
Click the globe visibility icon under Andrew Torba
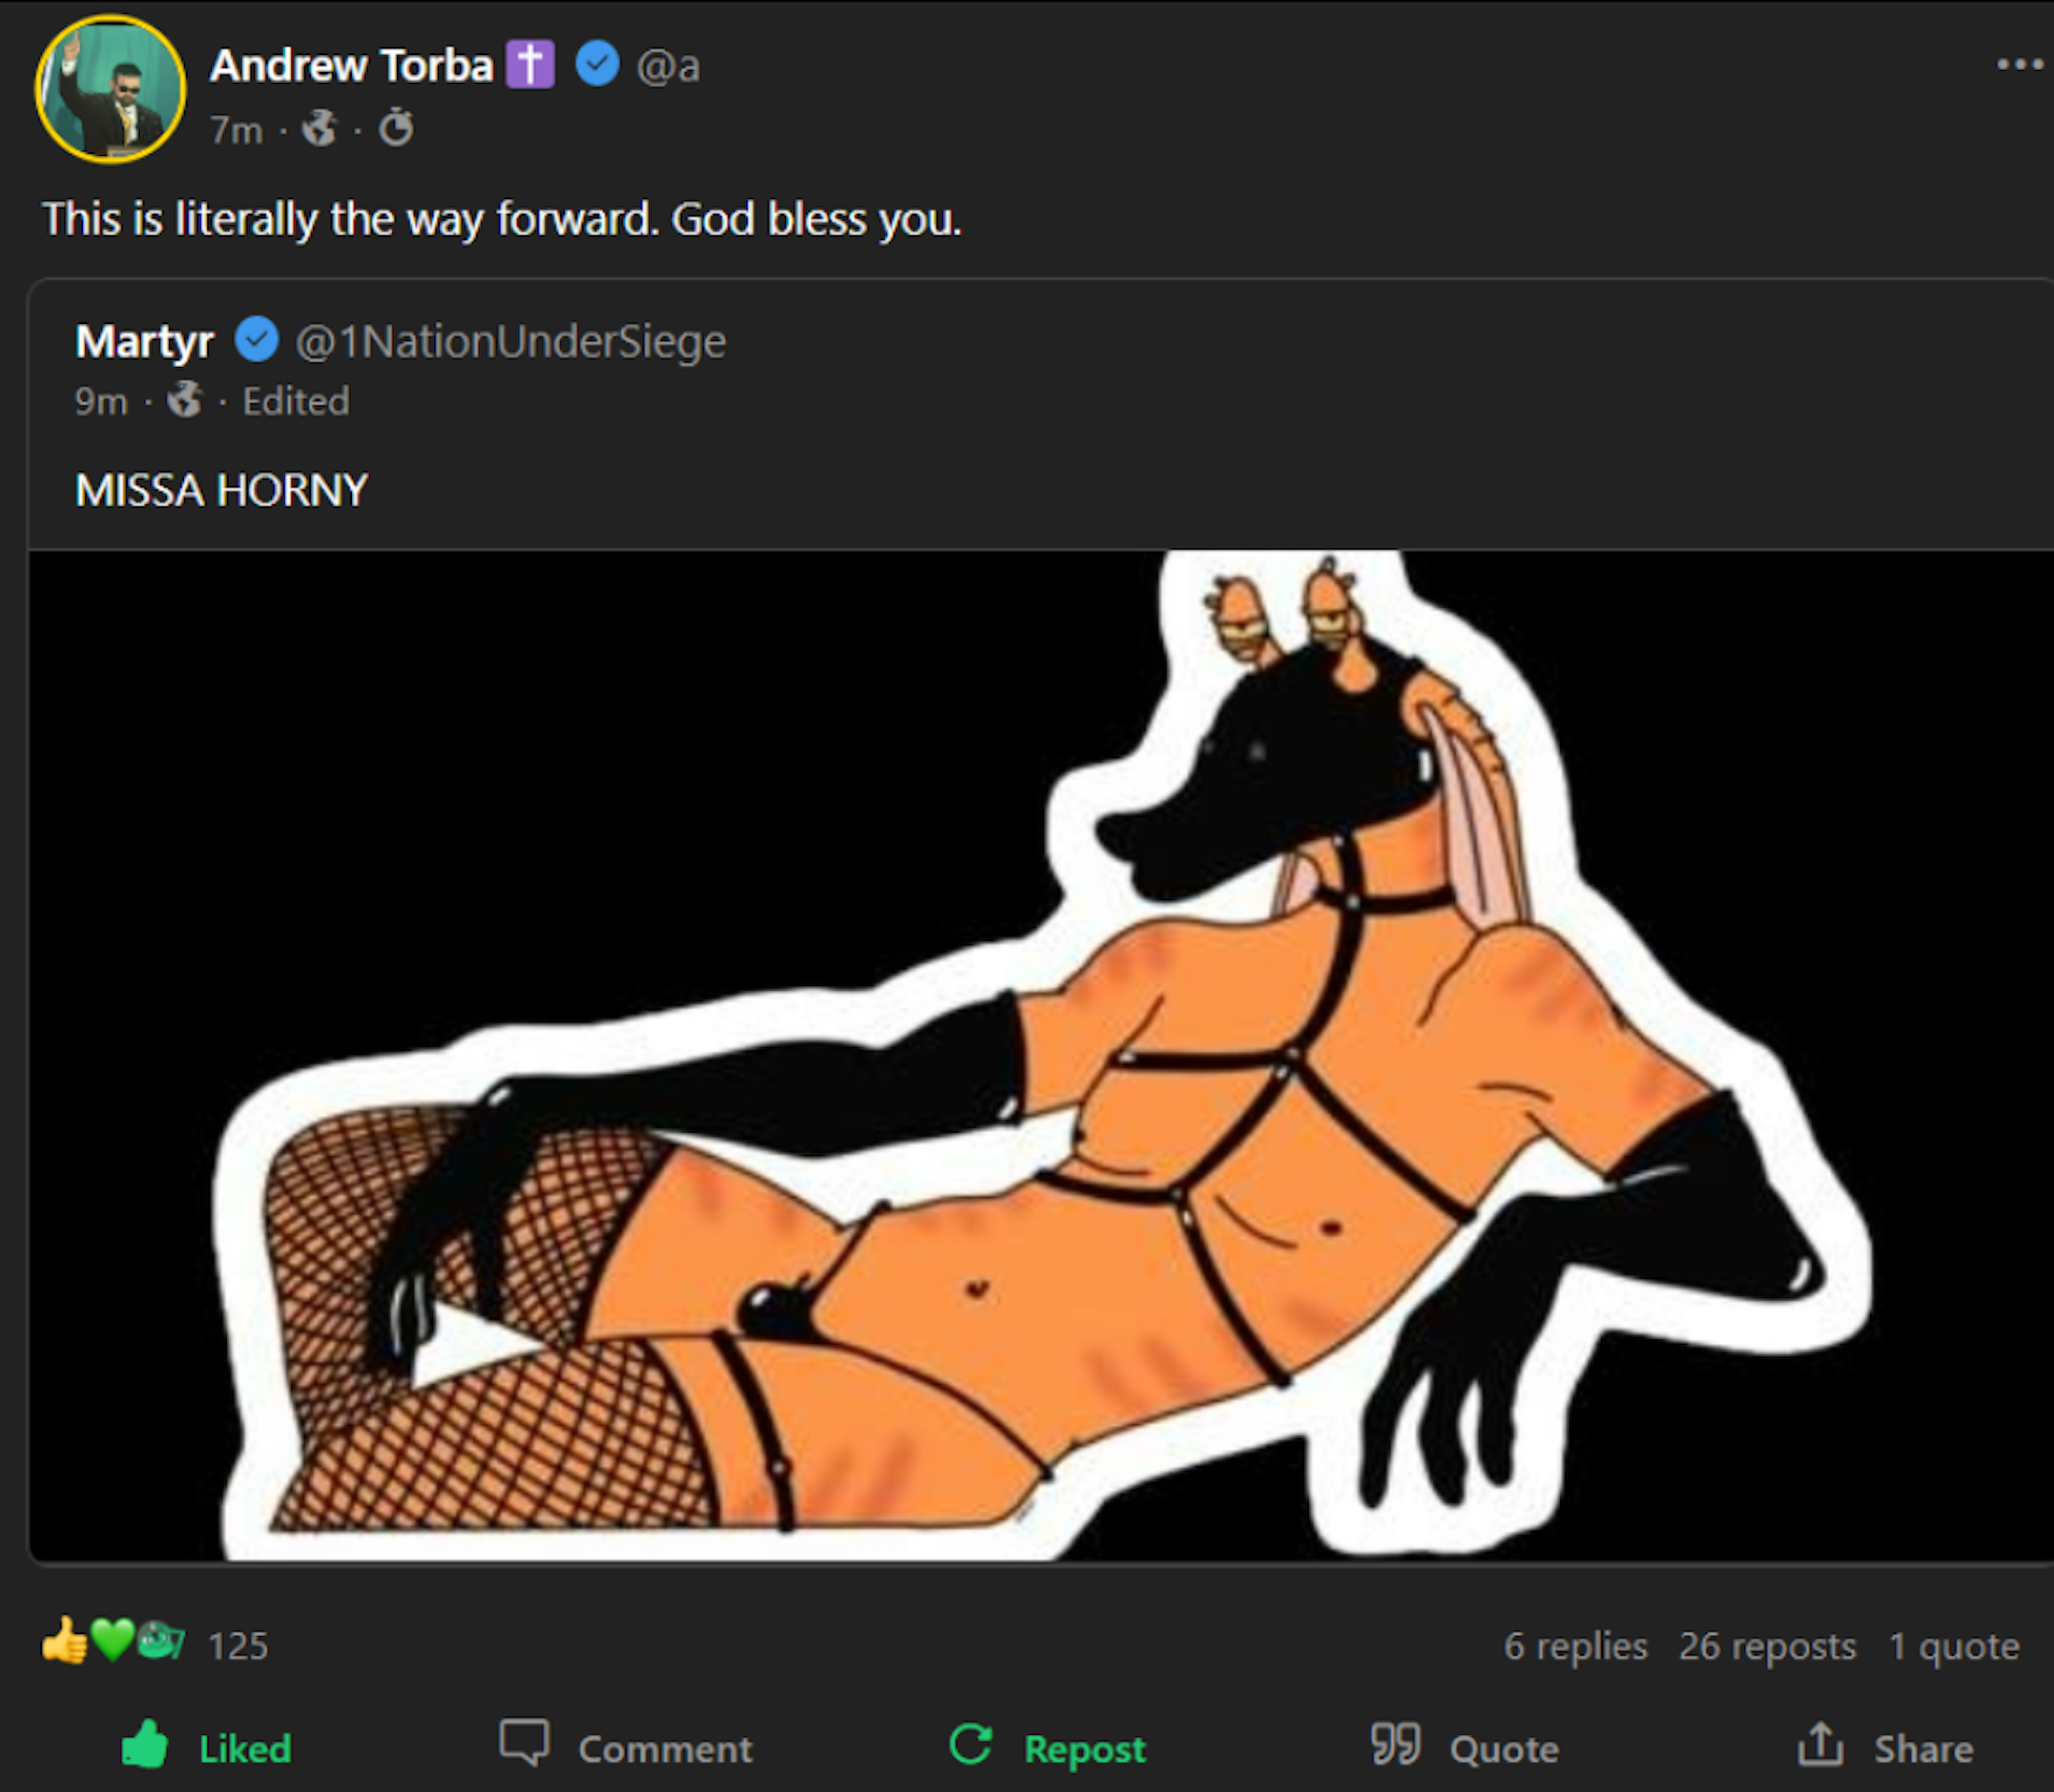(320, 129)
